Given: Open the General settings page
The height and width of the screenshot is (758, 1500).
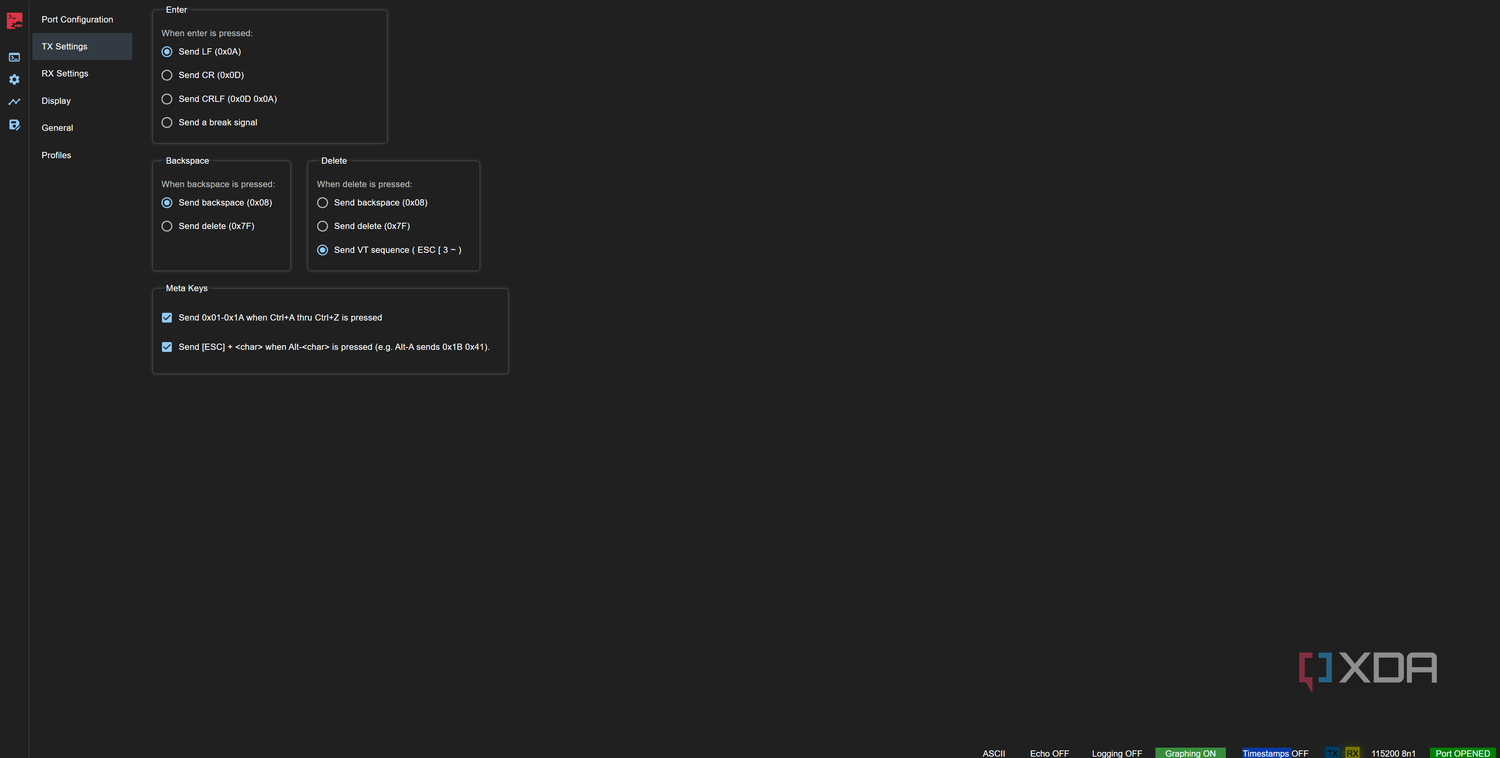Looking at the screenshot, I should click(x=82, y=128).
